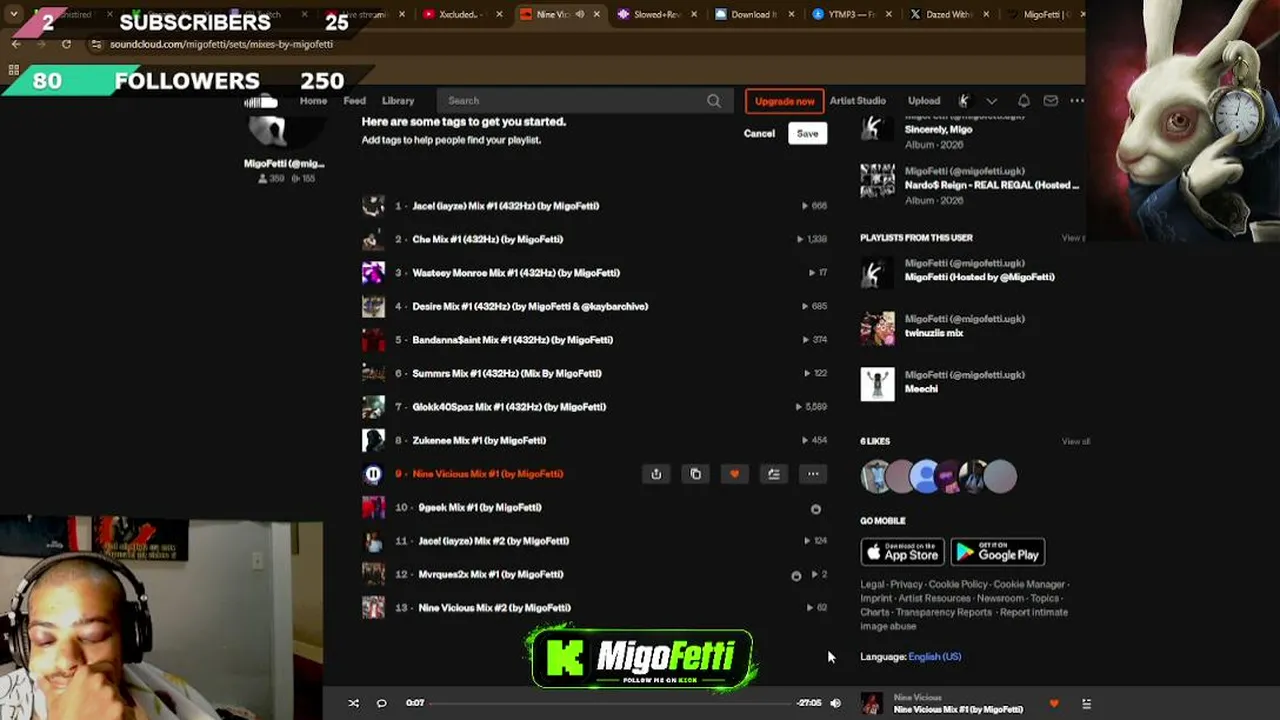The height and width of the screenshot is (720, 1280).
Task: Seek within the playback progress bar
Action: [x=610, y=703]
